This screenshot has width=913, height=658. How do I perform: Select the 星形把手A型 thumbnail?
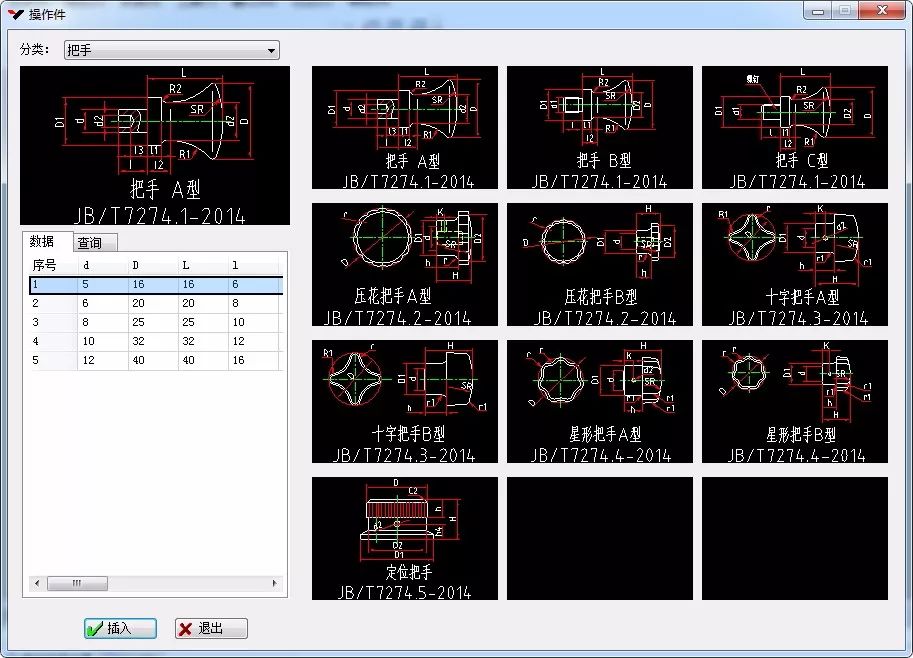600,401
